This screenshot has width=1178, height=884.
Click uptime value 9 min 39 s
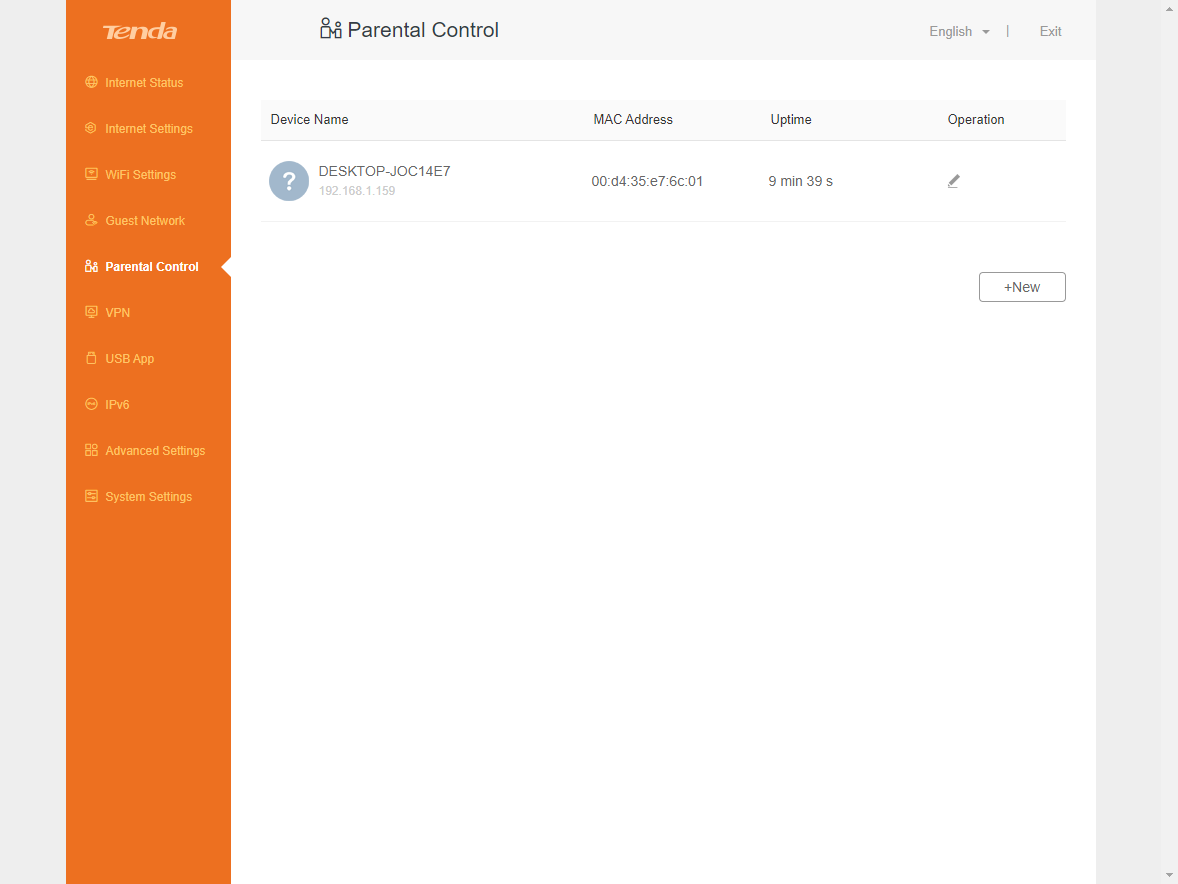coord(800,181)
